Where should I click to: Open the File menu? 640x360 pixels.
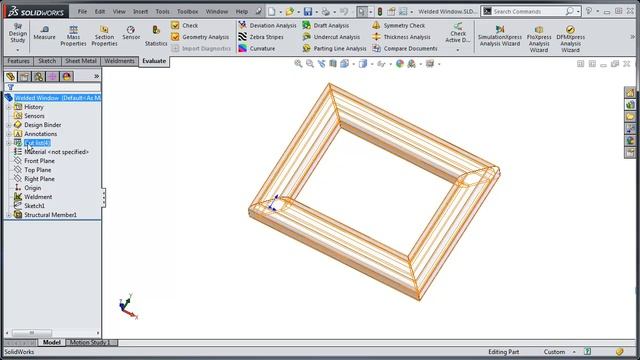[x=82, y=11]
